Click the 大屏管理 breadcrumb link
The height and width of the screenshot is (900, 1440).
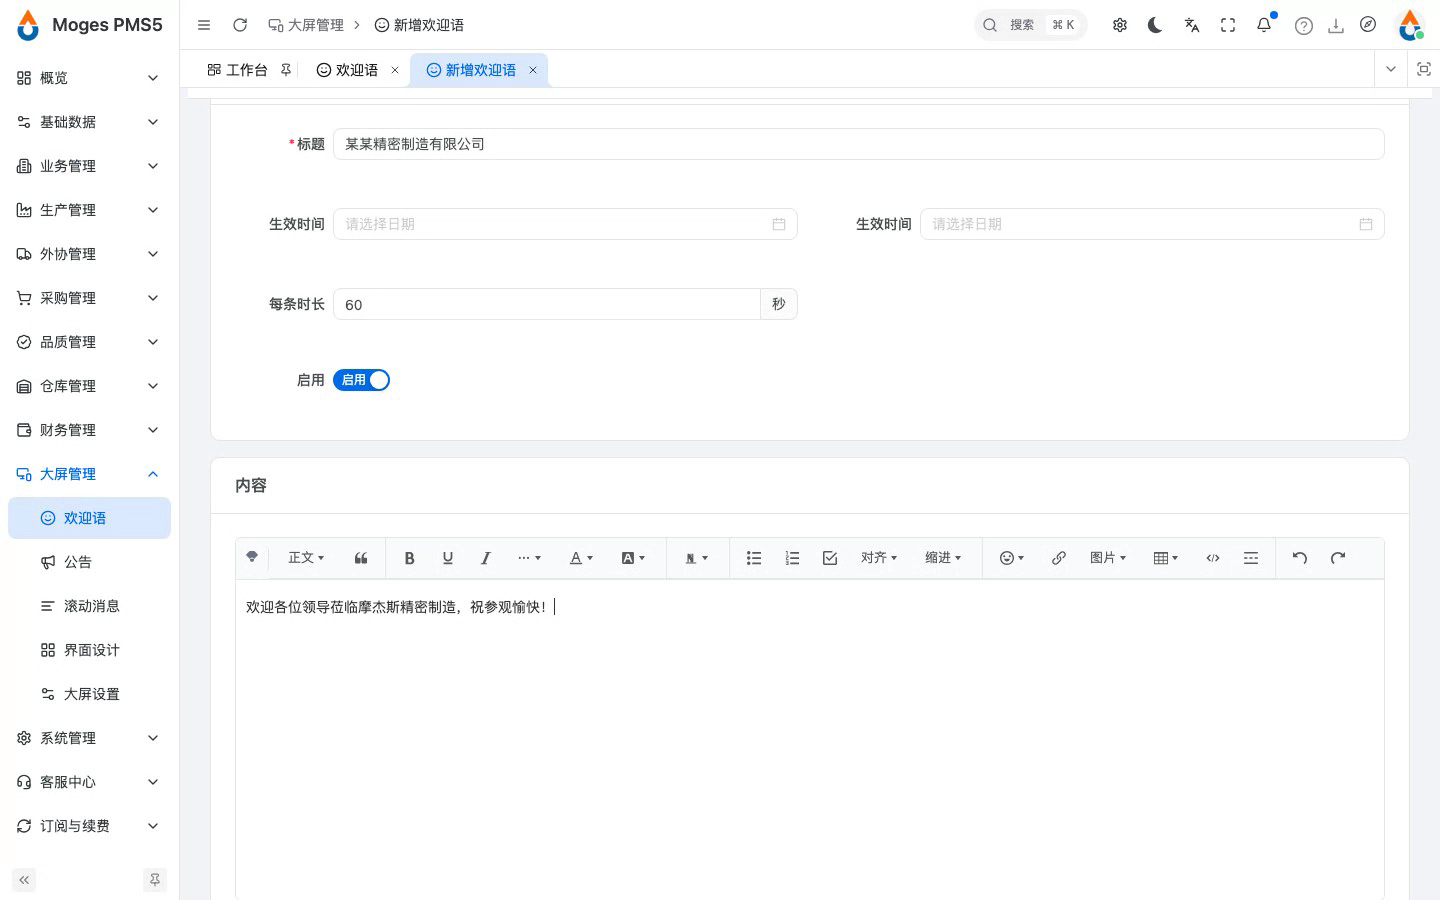coord(306,25)
